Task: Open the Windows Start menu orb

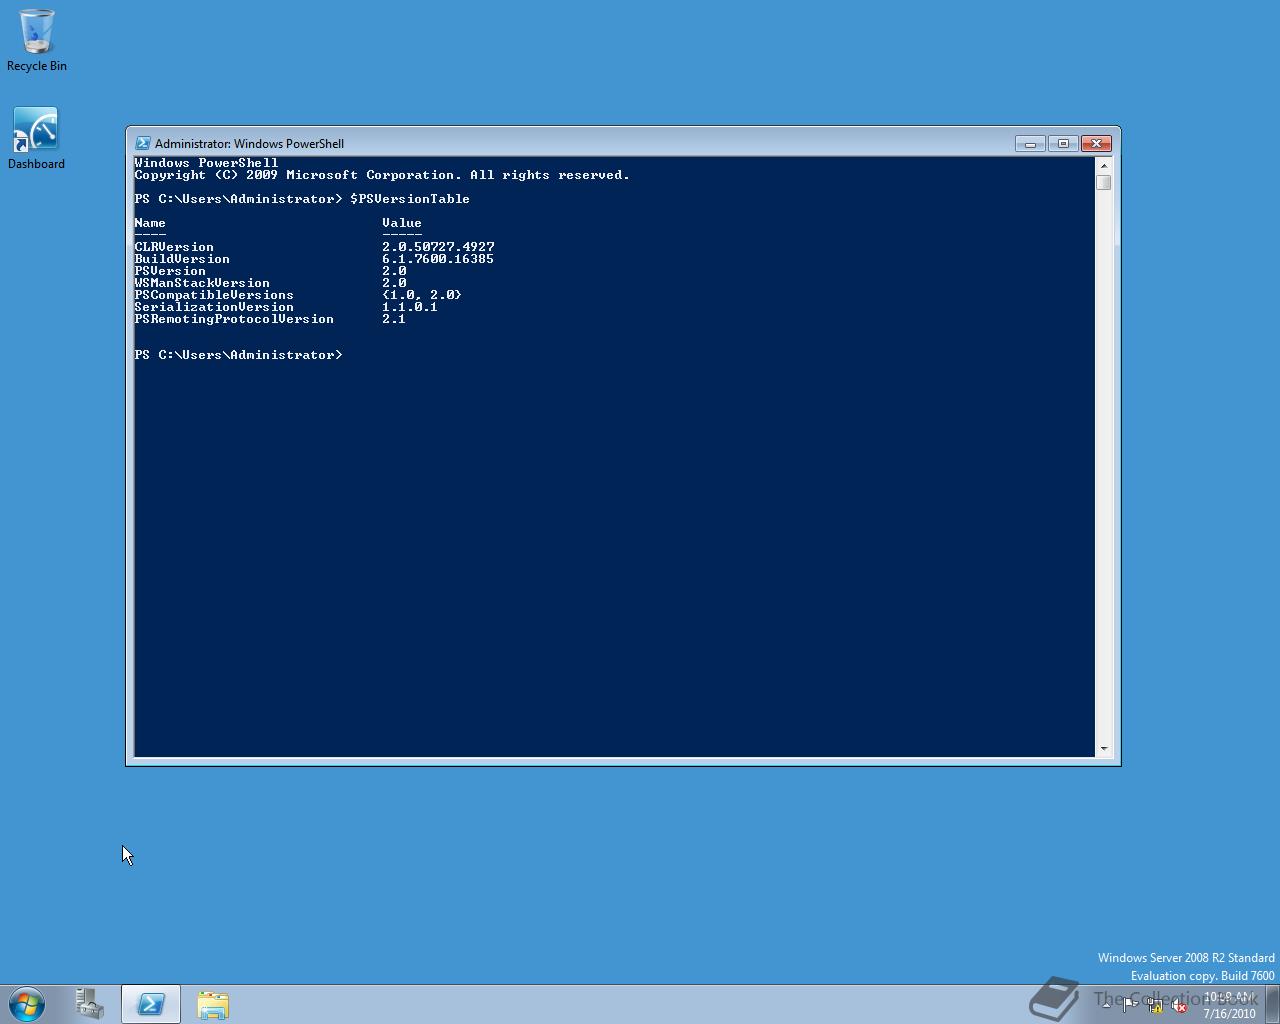Action: click(x=27, y=1004)
